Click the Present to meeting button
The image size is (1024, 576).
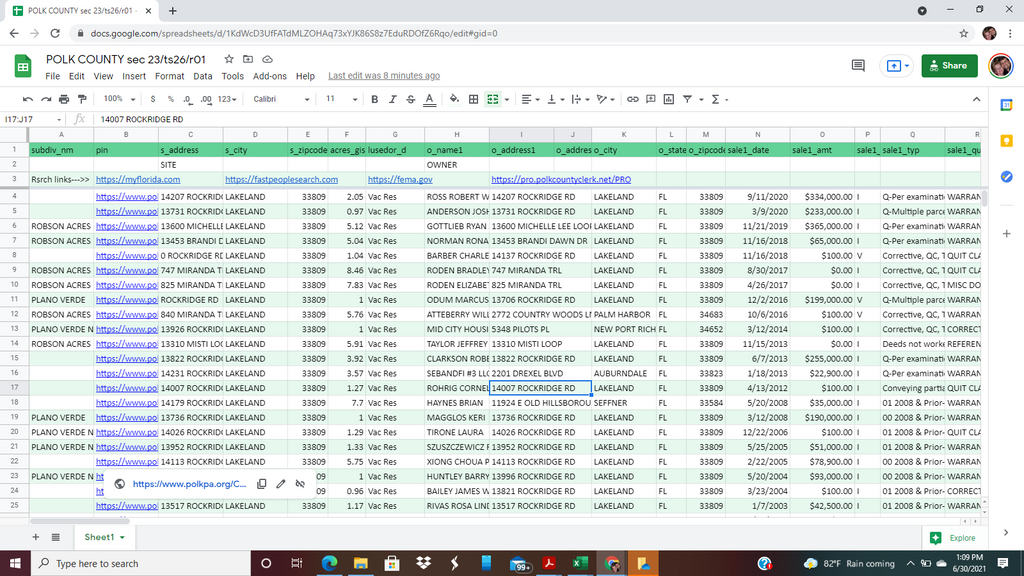point(897,66)
